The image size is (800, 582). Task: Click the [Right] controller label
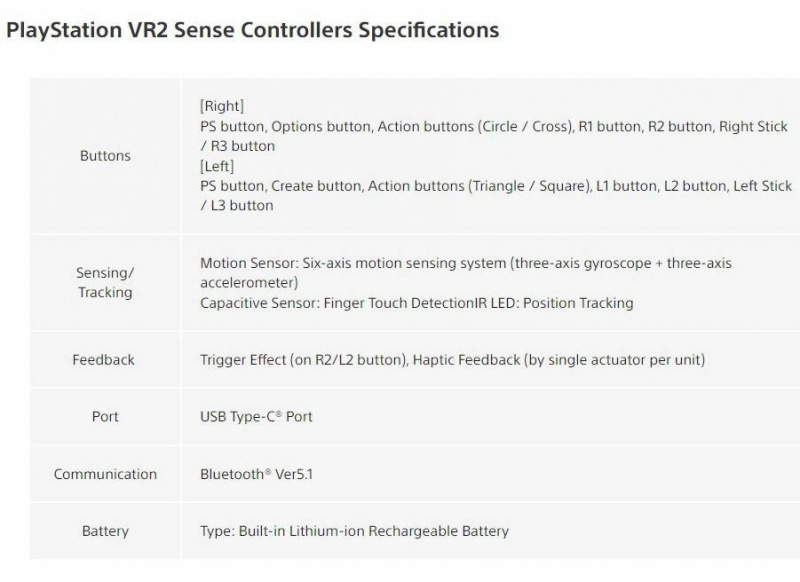[x=222, y=106]
